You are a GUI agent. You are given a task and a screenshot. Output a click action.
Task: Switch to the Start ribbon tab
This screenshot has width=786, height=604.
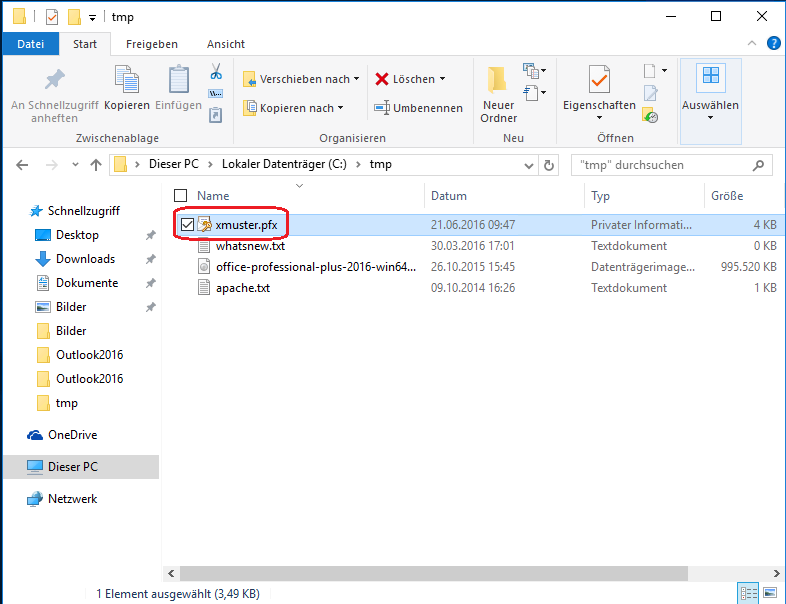pos(85,44)
